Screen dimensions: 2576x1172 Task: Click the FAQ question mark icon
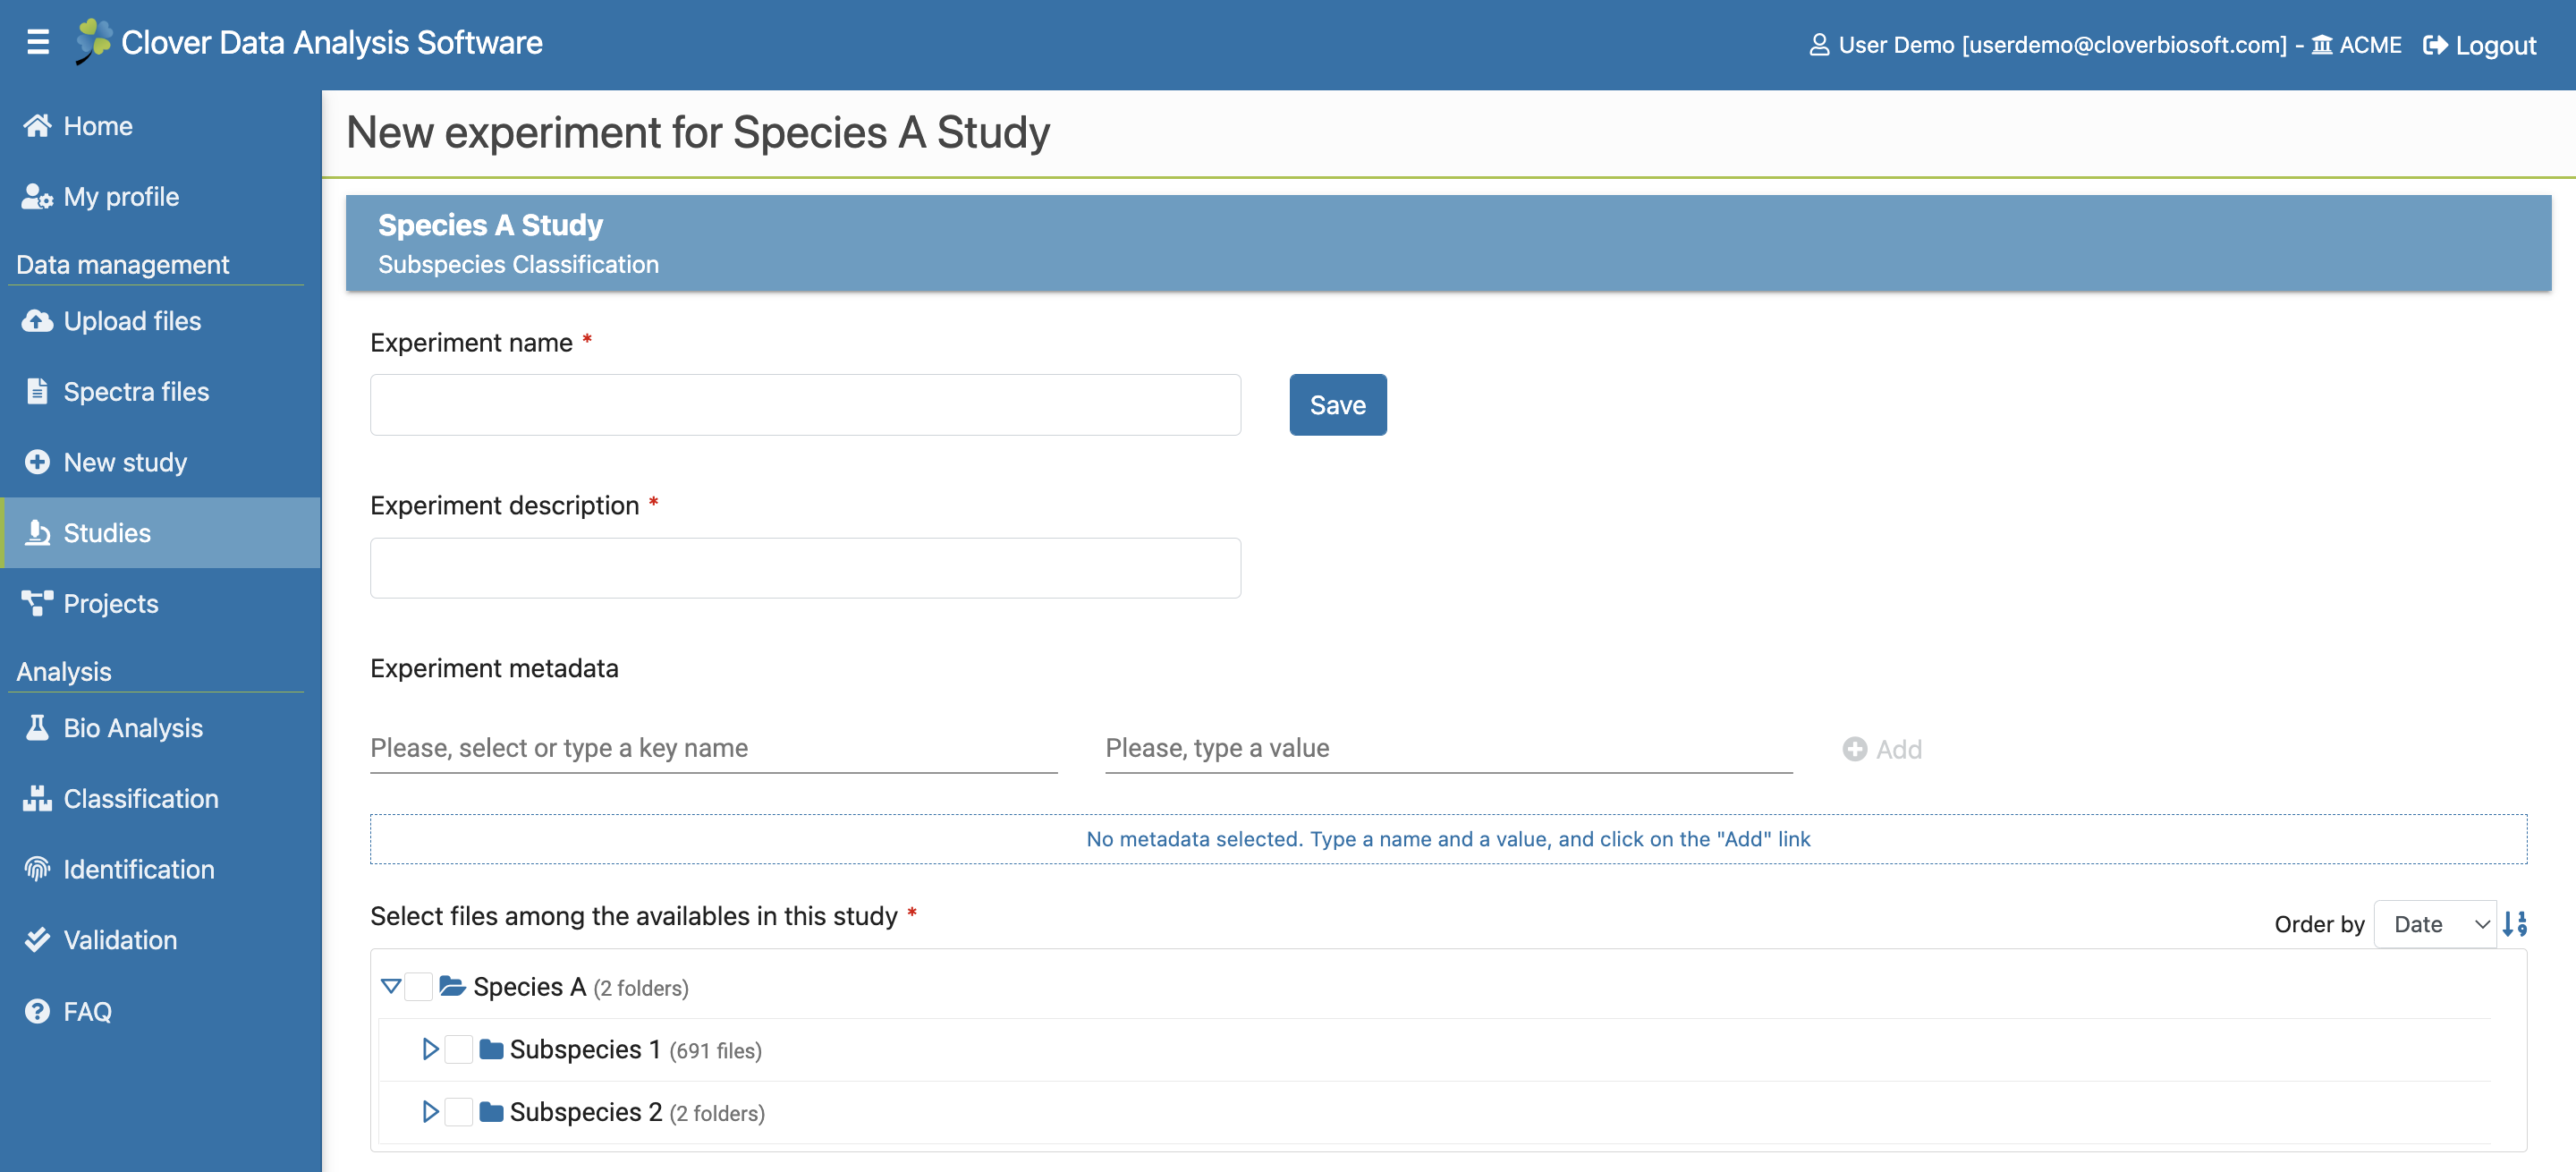tap(37, 1012)
